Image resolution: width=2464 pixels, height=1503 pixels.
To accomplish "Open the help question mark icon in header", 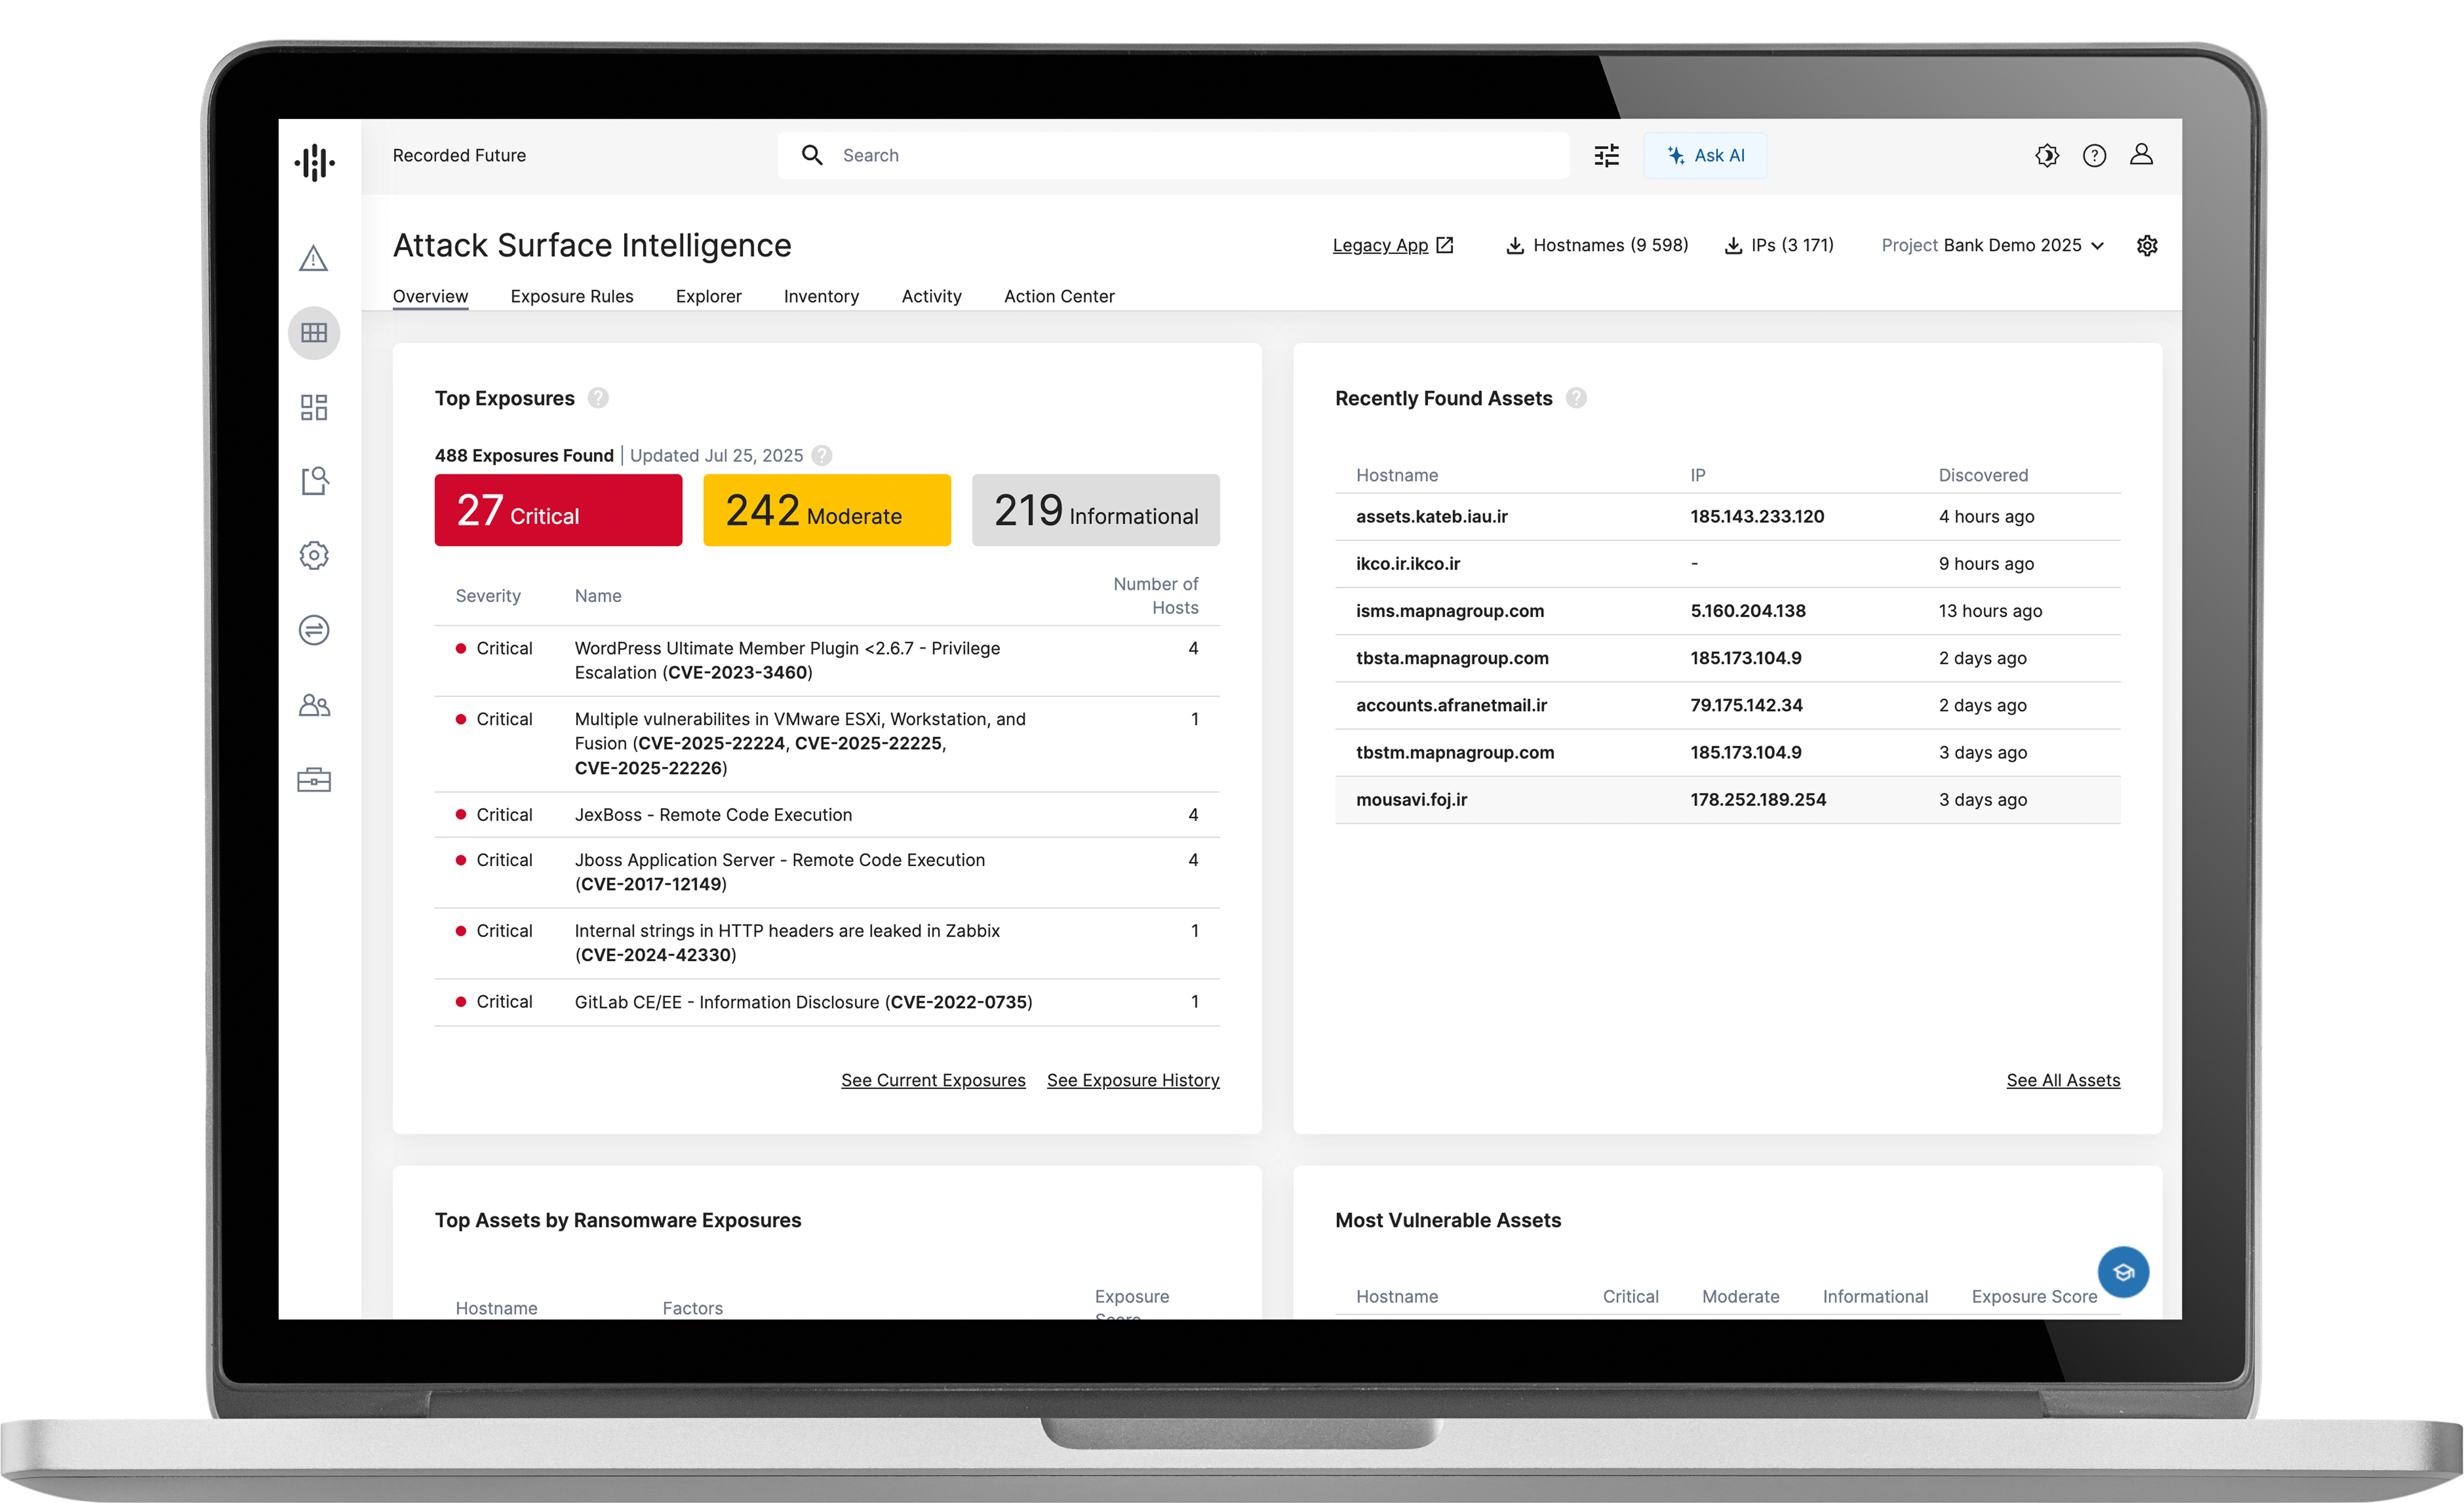I will pos(2094,155).
